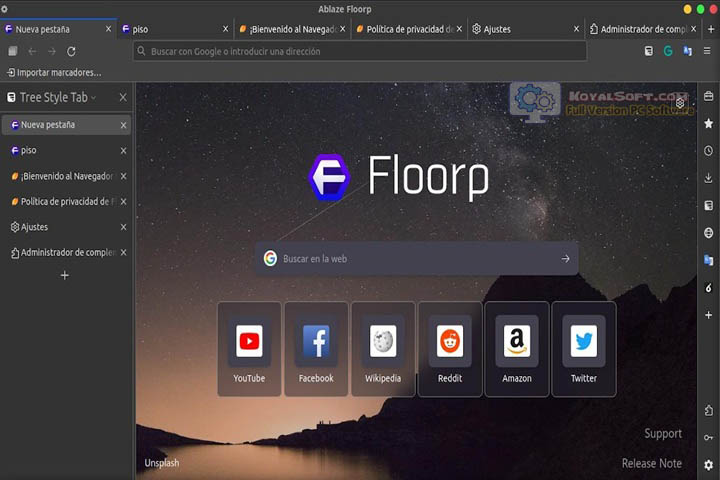Viewport: 720px width, 480px height.
Task: Go back to previous page
Action: tap(32, 51)
